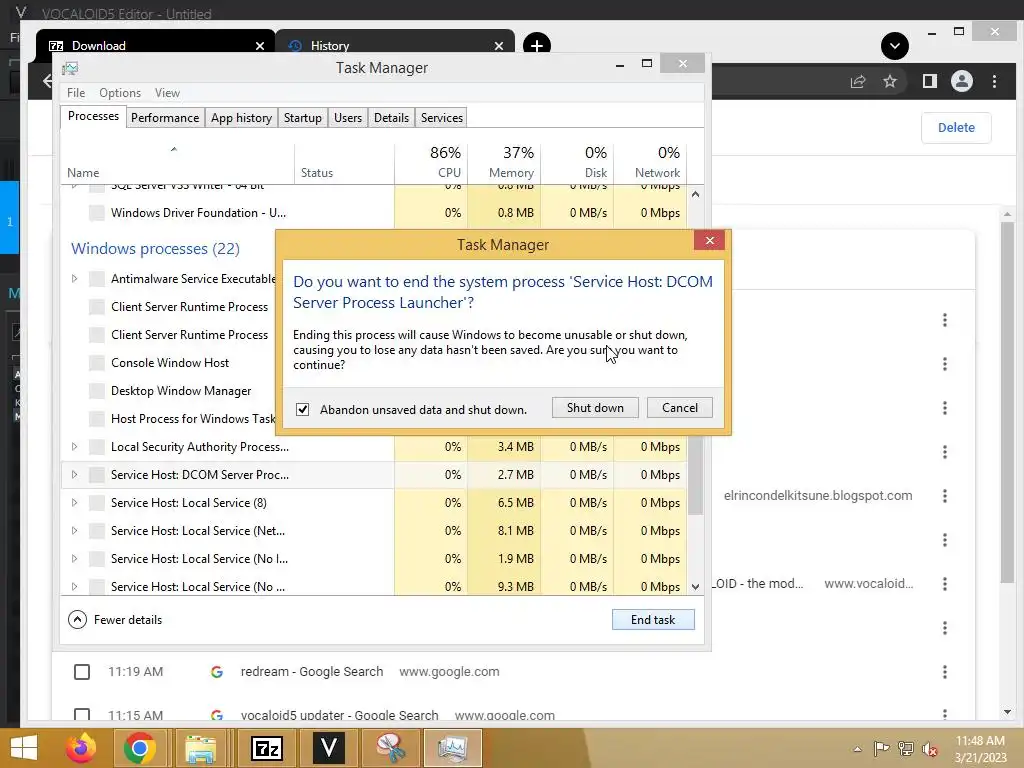Viewport: 1024px width, 768px height.
Task: Open a new Chrome tab
Action: click(x=536, y=46)
